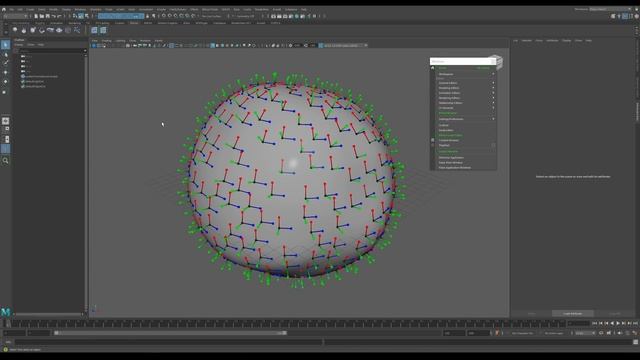Open the File menu
The image size is (640, 360).
pyautogui.click(x=11, y=9)
